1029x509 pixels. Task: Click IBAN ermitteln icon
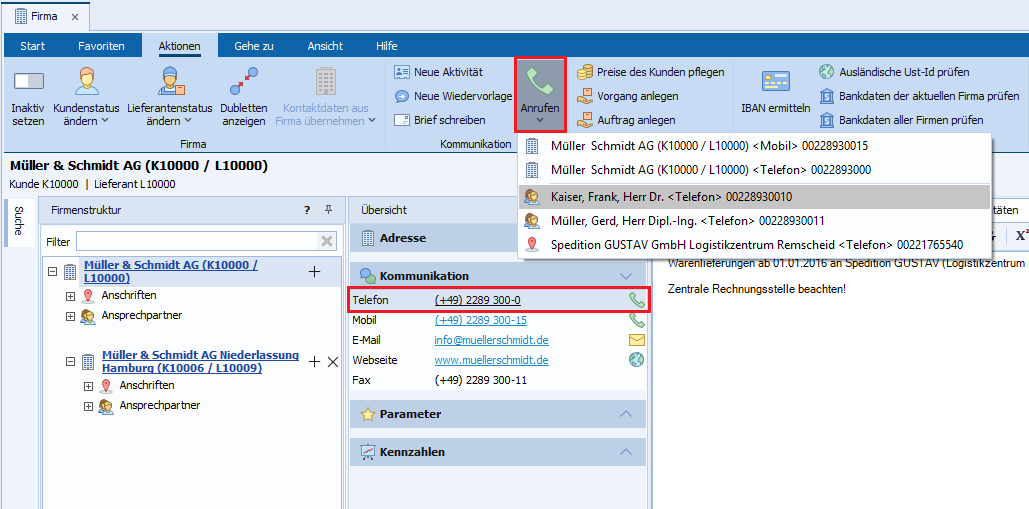click(775, 83)
